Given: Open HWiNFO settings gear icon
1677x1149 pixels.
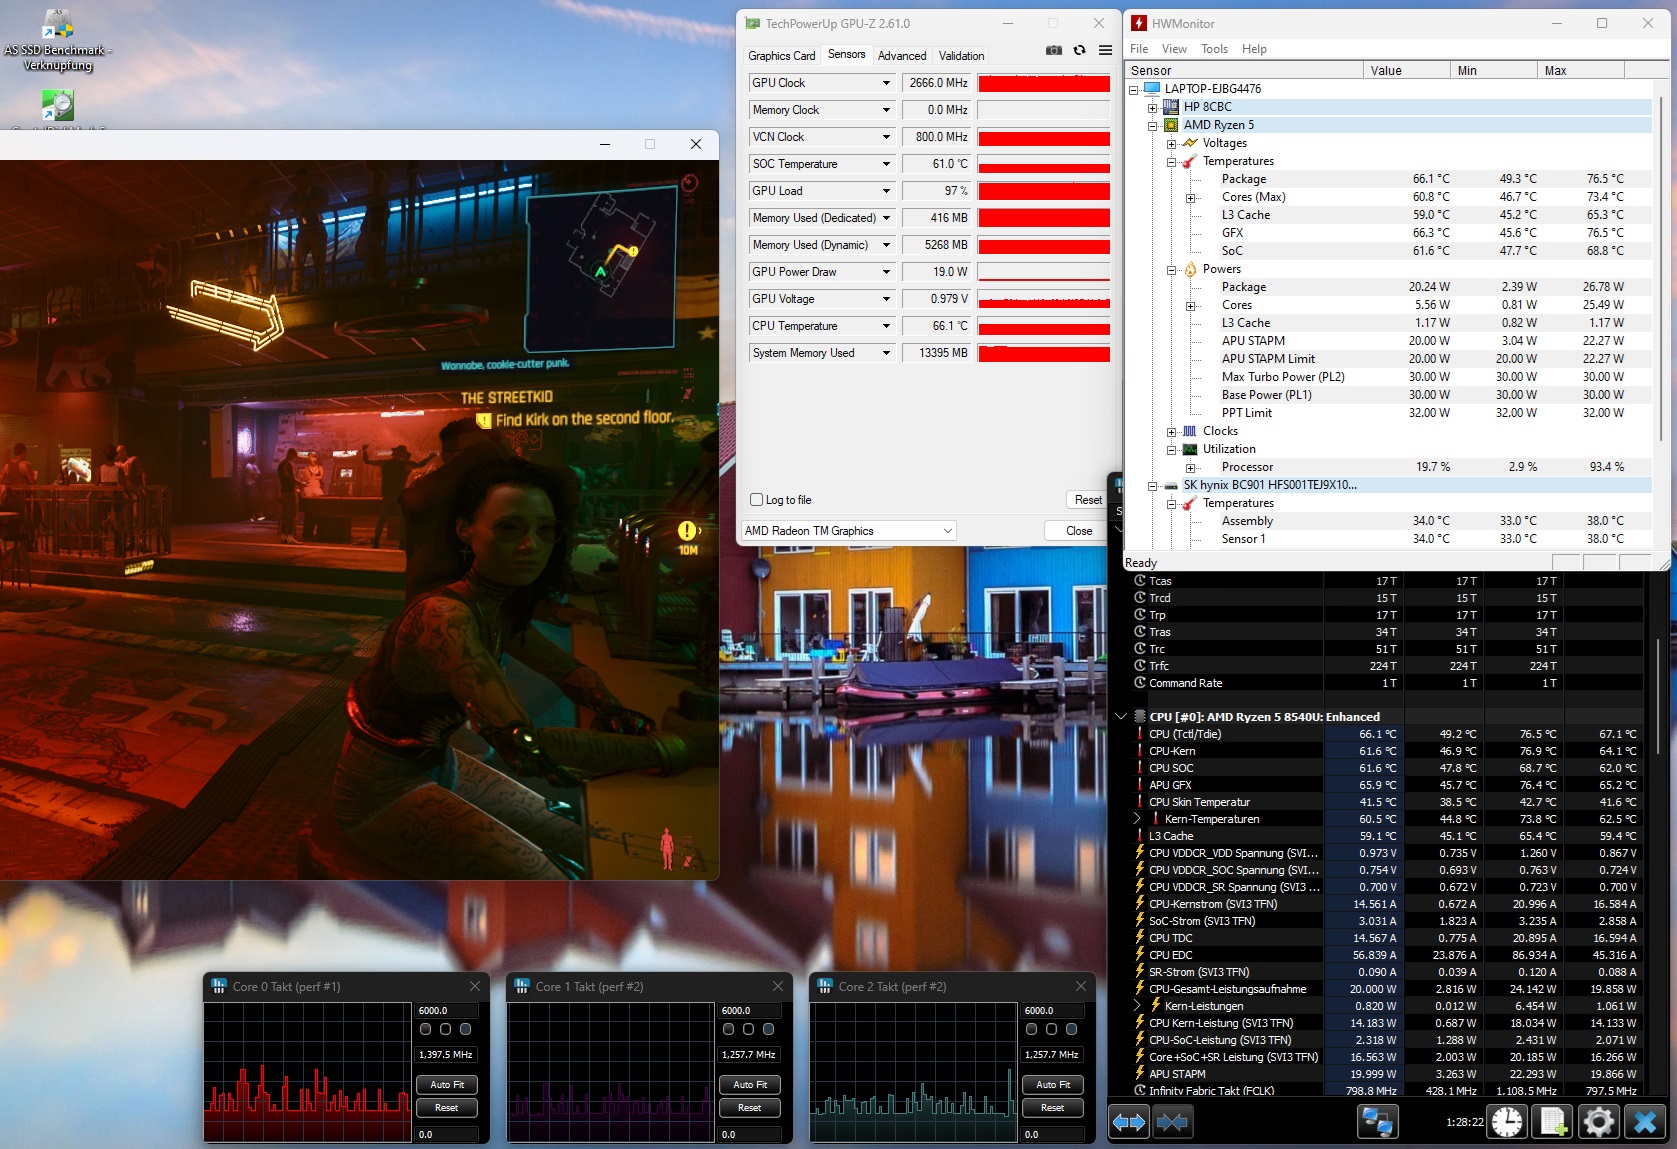Looking at the screenshot, I should tap(1598, 1122).
